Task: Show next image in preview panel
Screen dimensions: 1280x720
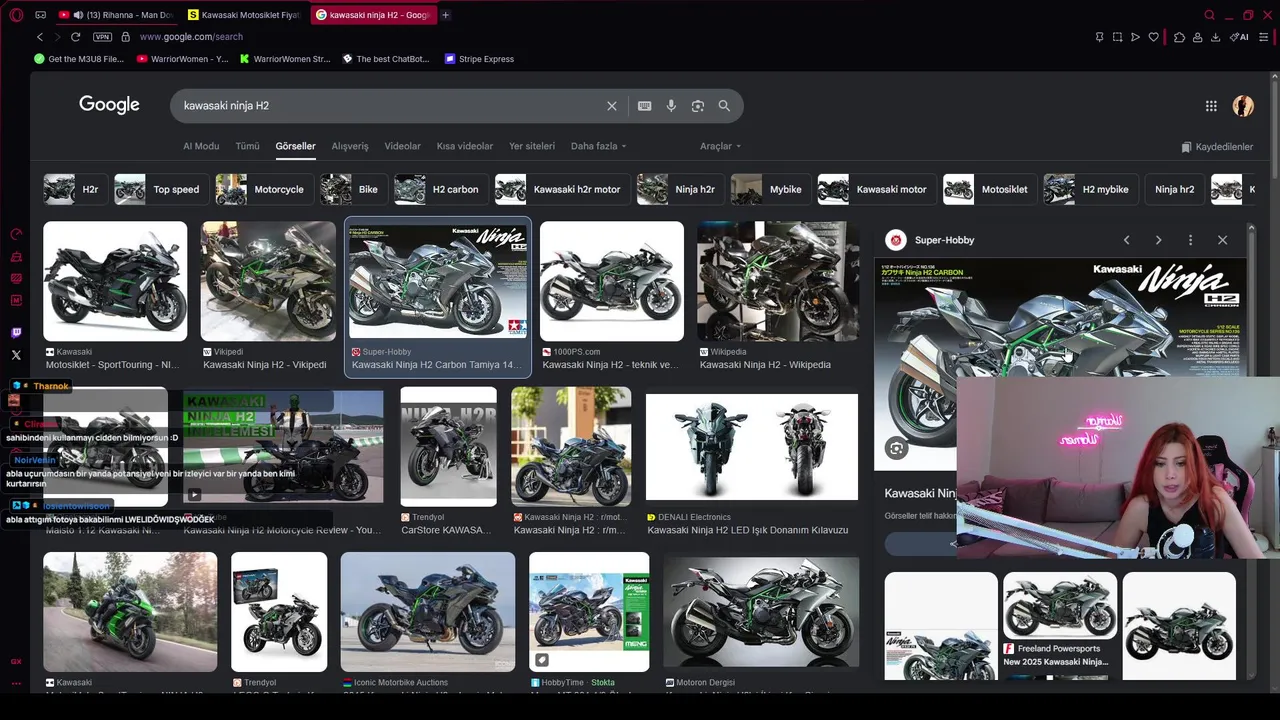Action: [x=1158, y=240]
